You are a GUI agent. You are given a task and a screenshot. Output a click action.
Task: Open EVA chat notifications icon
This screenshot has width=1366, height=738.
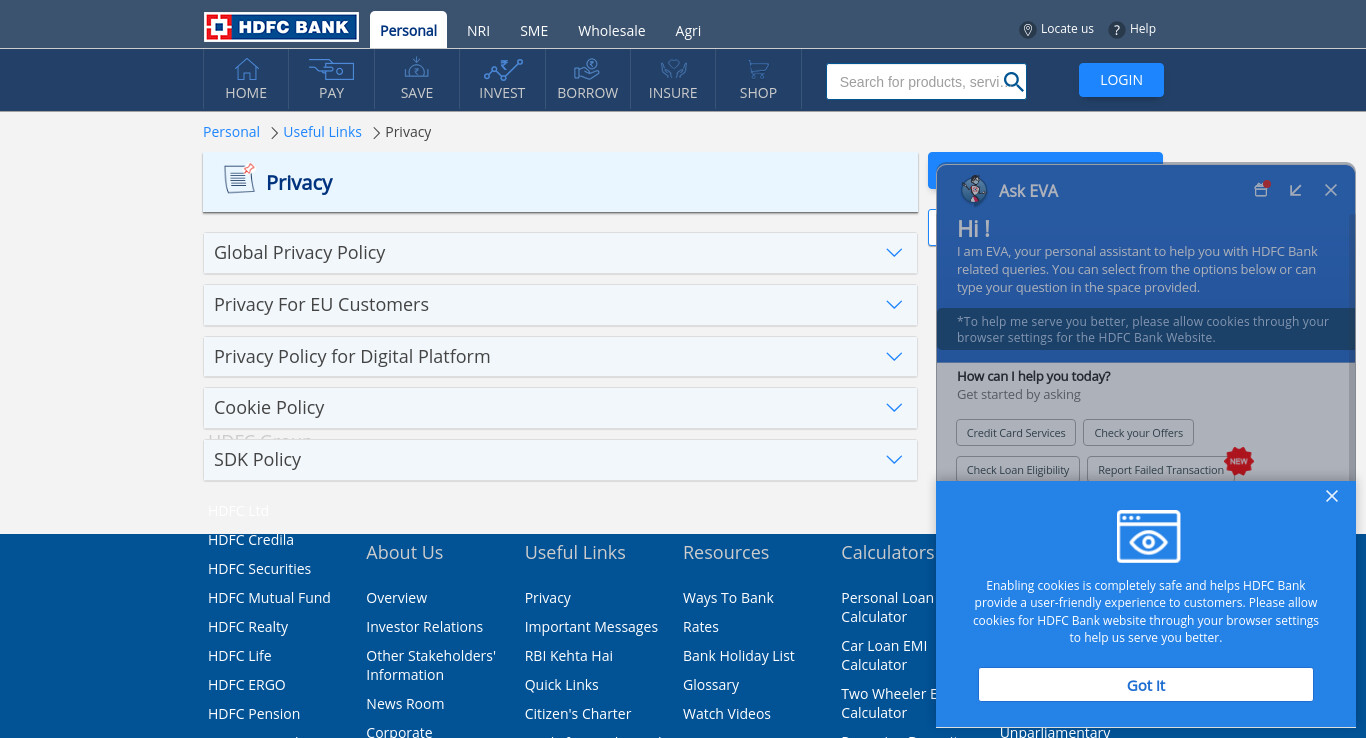click(x=1262, y=189)
